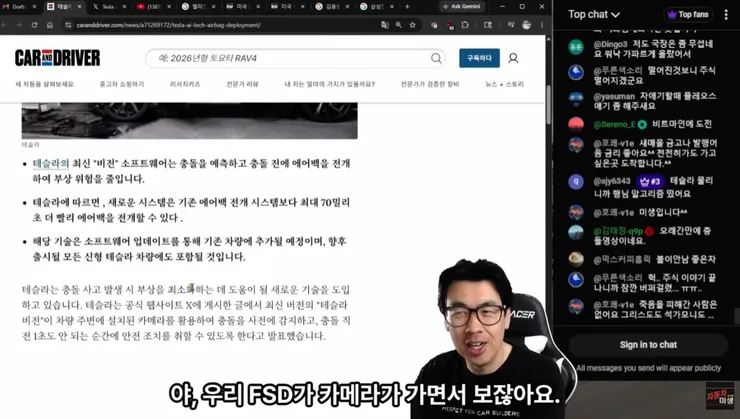Close the YouTube (1367) tab

tap(169, 7)
